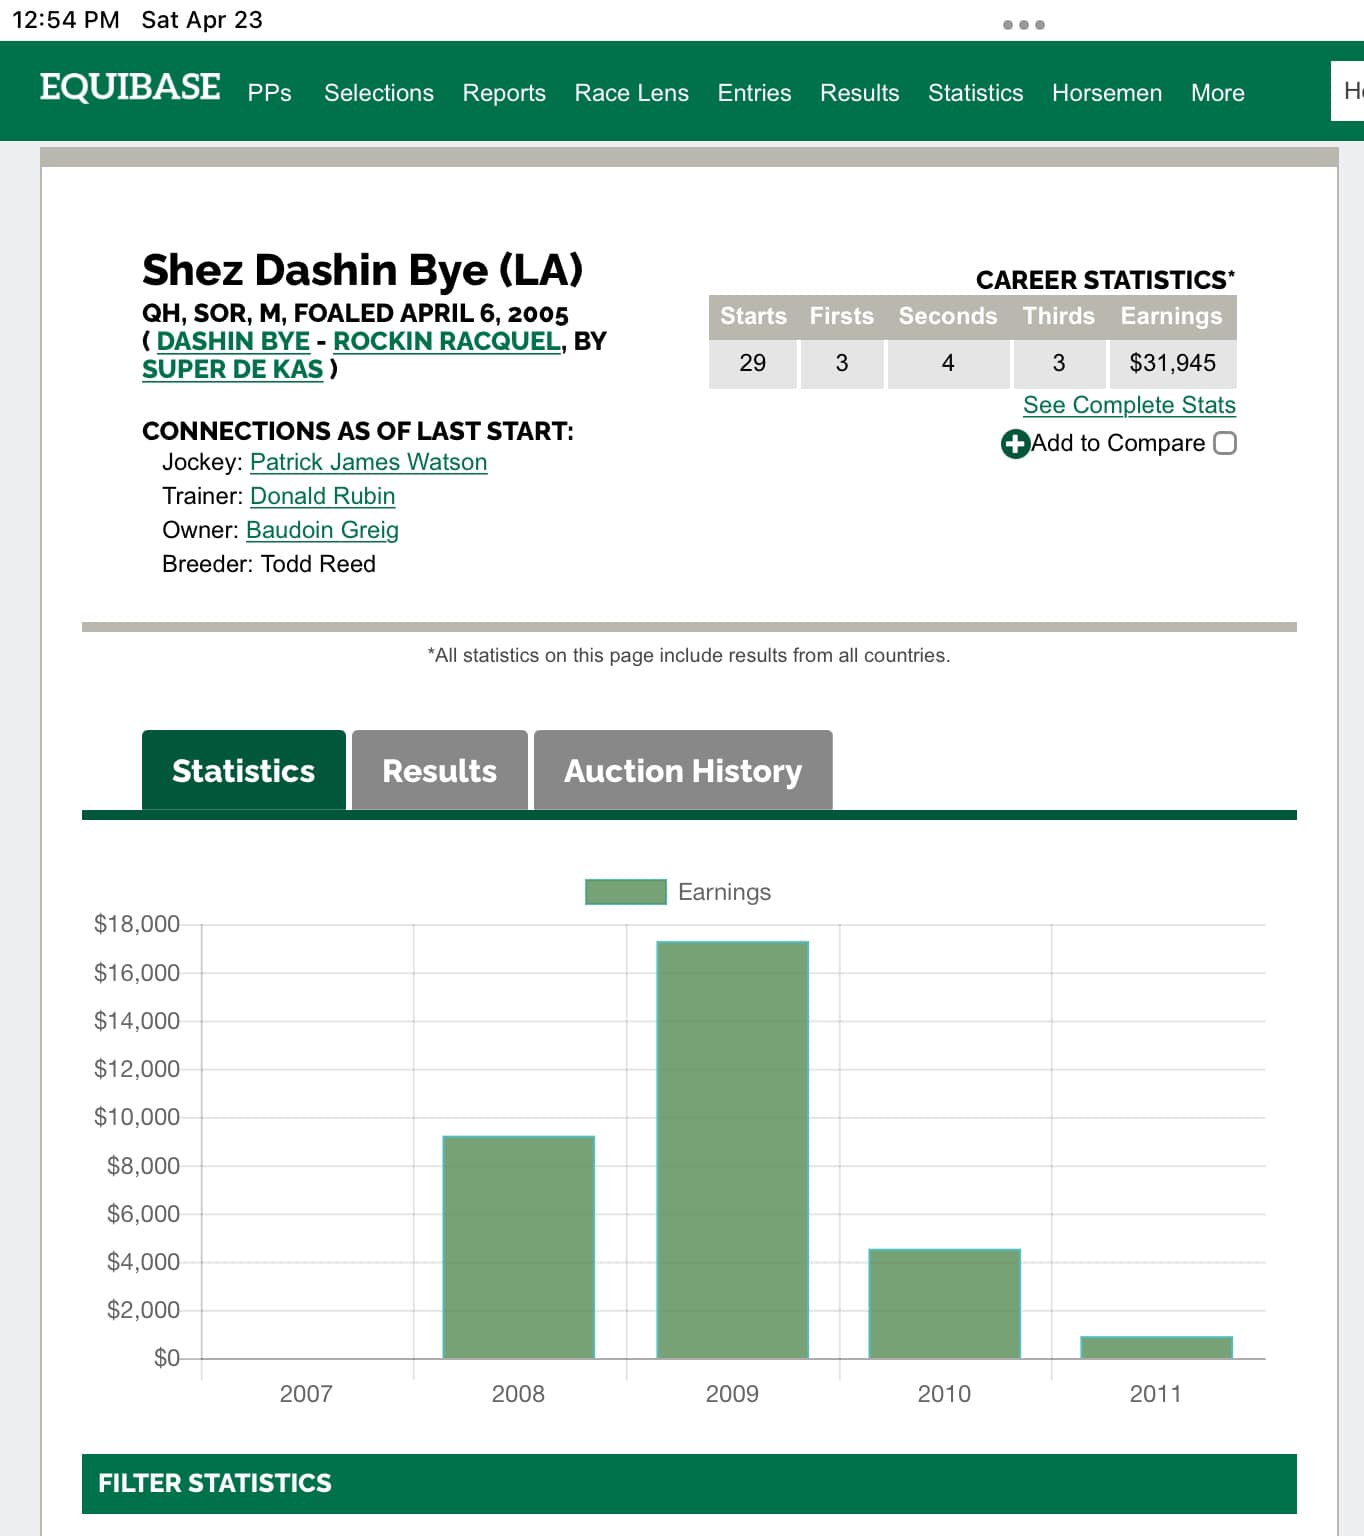Open the Race Lens menu
Viewport: 1364px width, 1536px height.
631,93
